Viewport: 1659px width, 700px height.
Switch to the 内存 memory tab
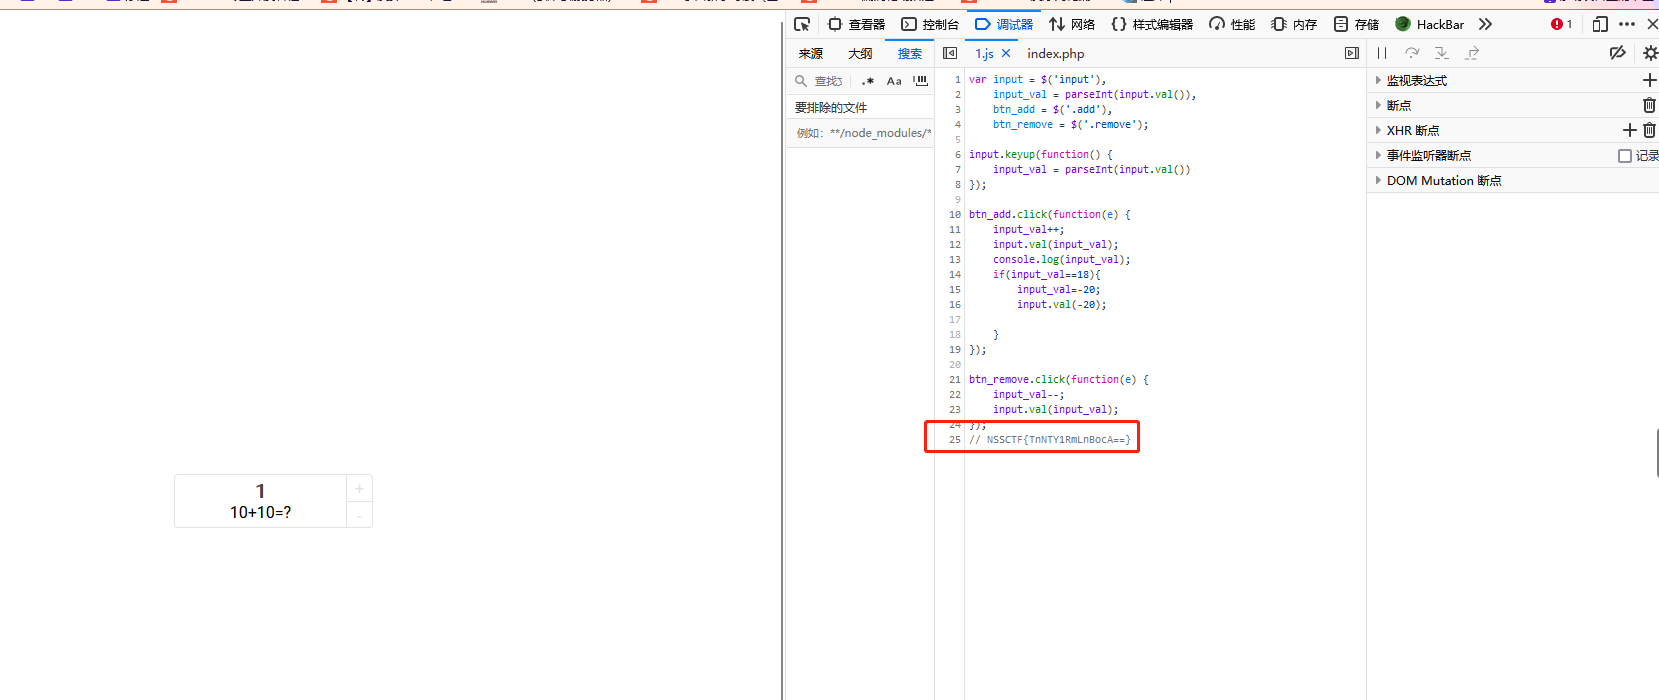point(1294,24)
